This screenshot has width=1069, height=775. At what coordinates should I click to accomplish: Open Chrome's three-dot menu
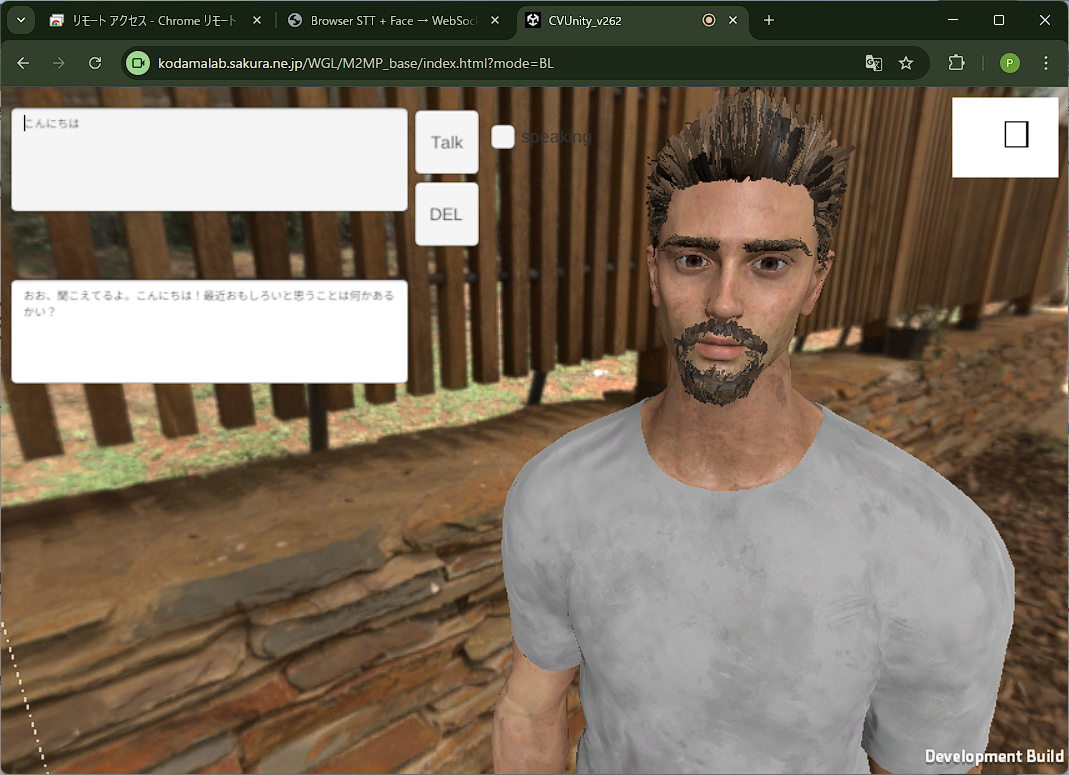(x=1046, y=63)
